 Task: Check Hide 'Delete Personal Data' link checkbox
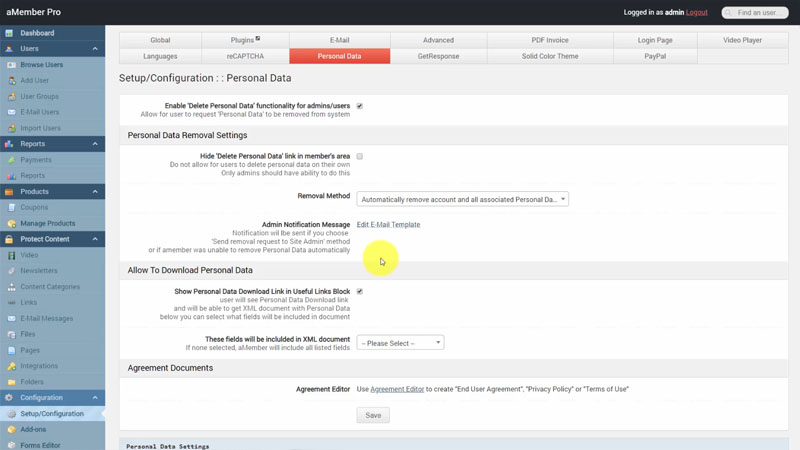point(360,157)
